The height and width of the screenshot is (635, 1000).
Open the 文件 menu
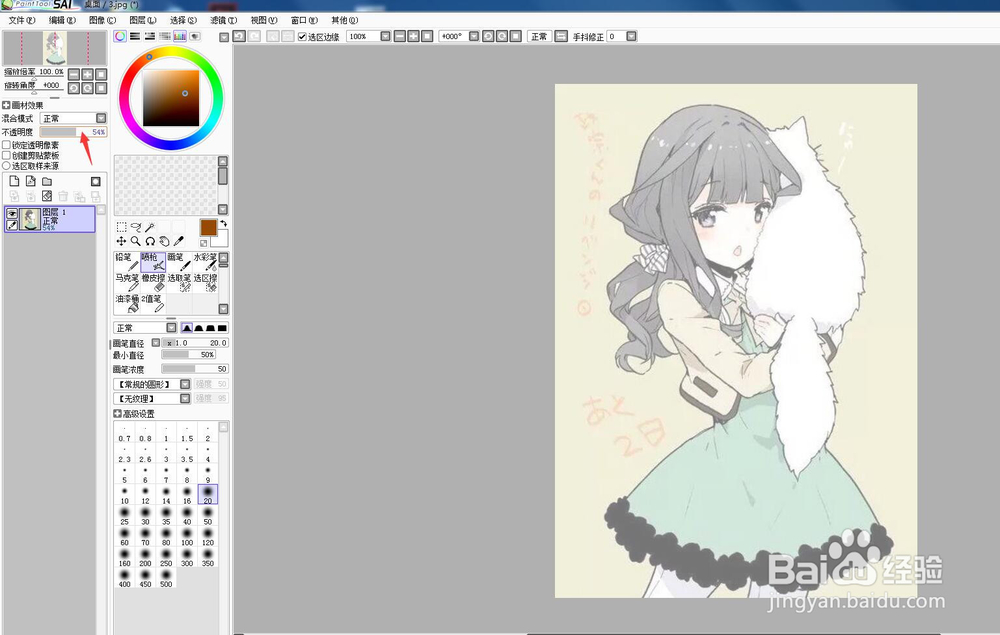coord(22,20)
